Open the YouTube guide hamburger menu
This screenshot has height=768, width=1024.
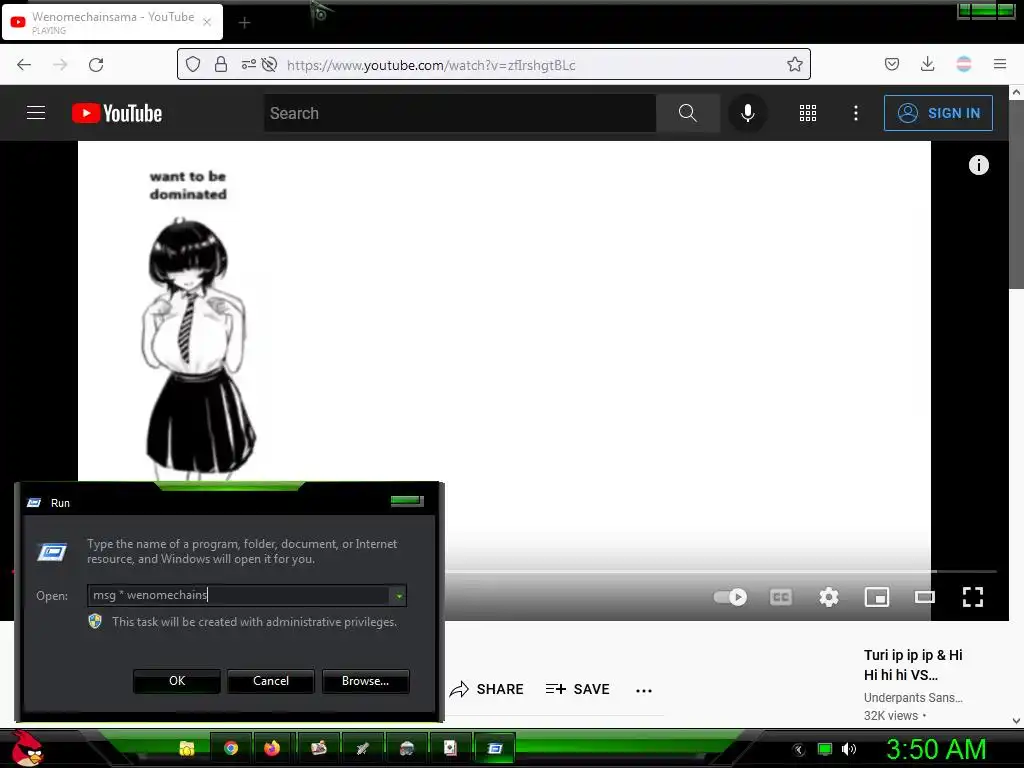click(x=36, y=113)
